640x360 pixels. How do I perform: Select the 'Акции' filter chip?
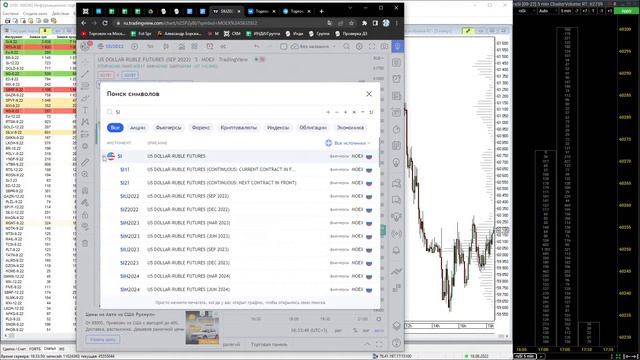pos(138,128)
